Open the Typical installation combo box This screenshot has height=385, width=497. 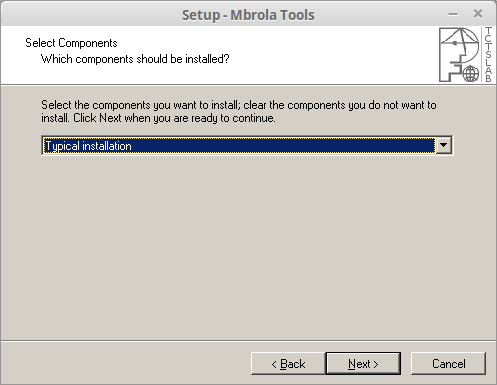coord(247,145)
